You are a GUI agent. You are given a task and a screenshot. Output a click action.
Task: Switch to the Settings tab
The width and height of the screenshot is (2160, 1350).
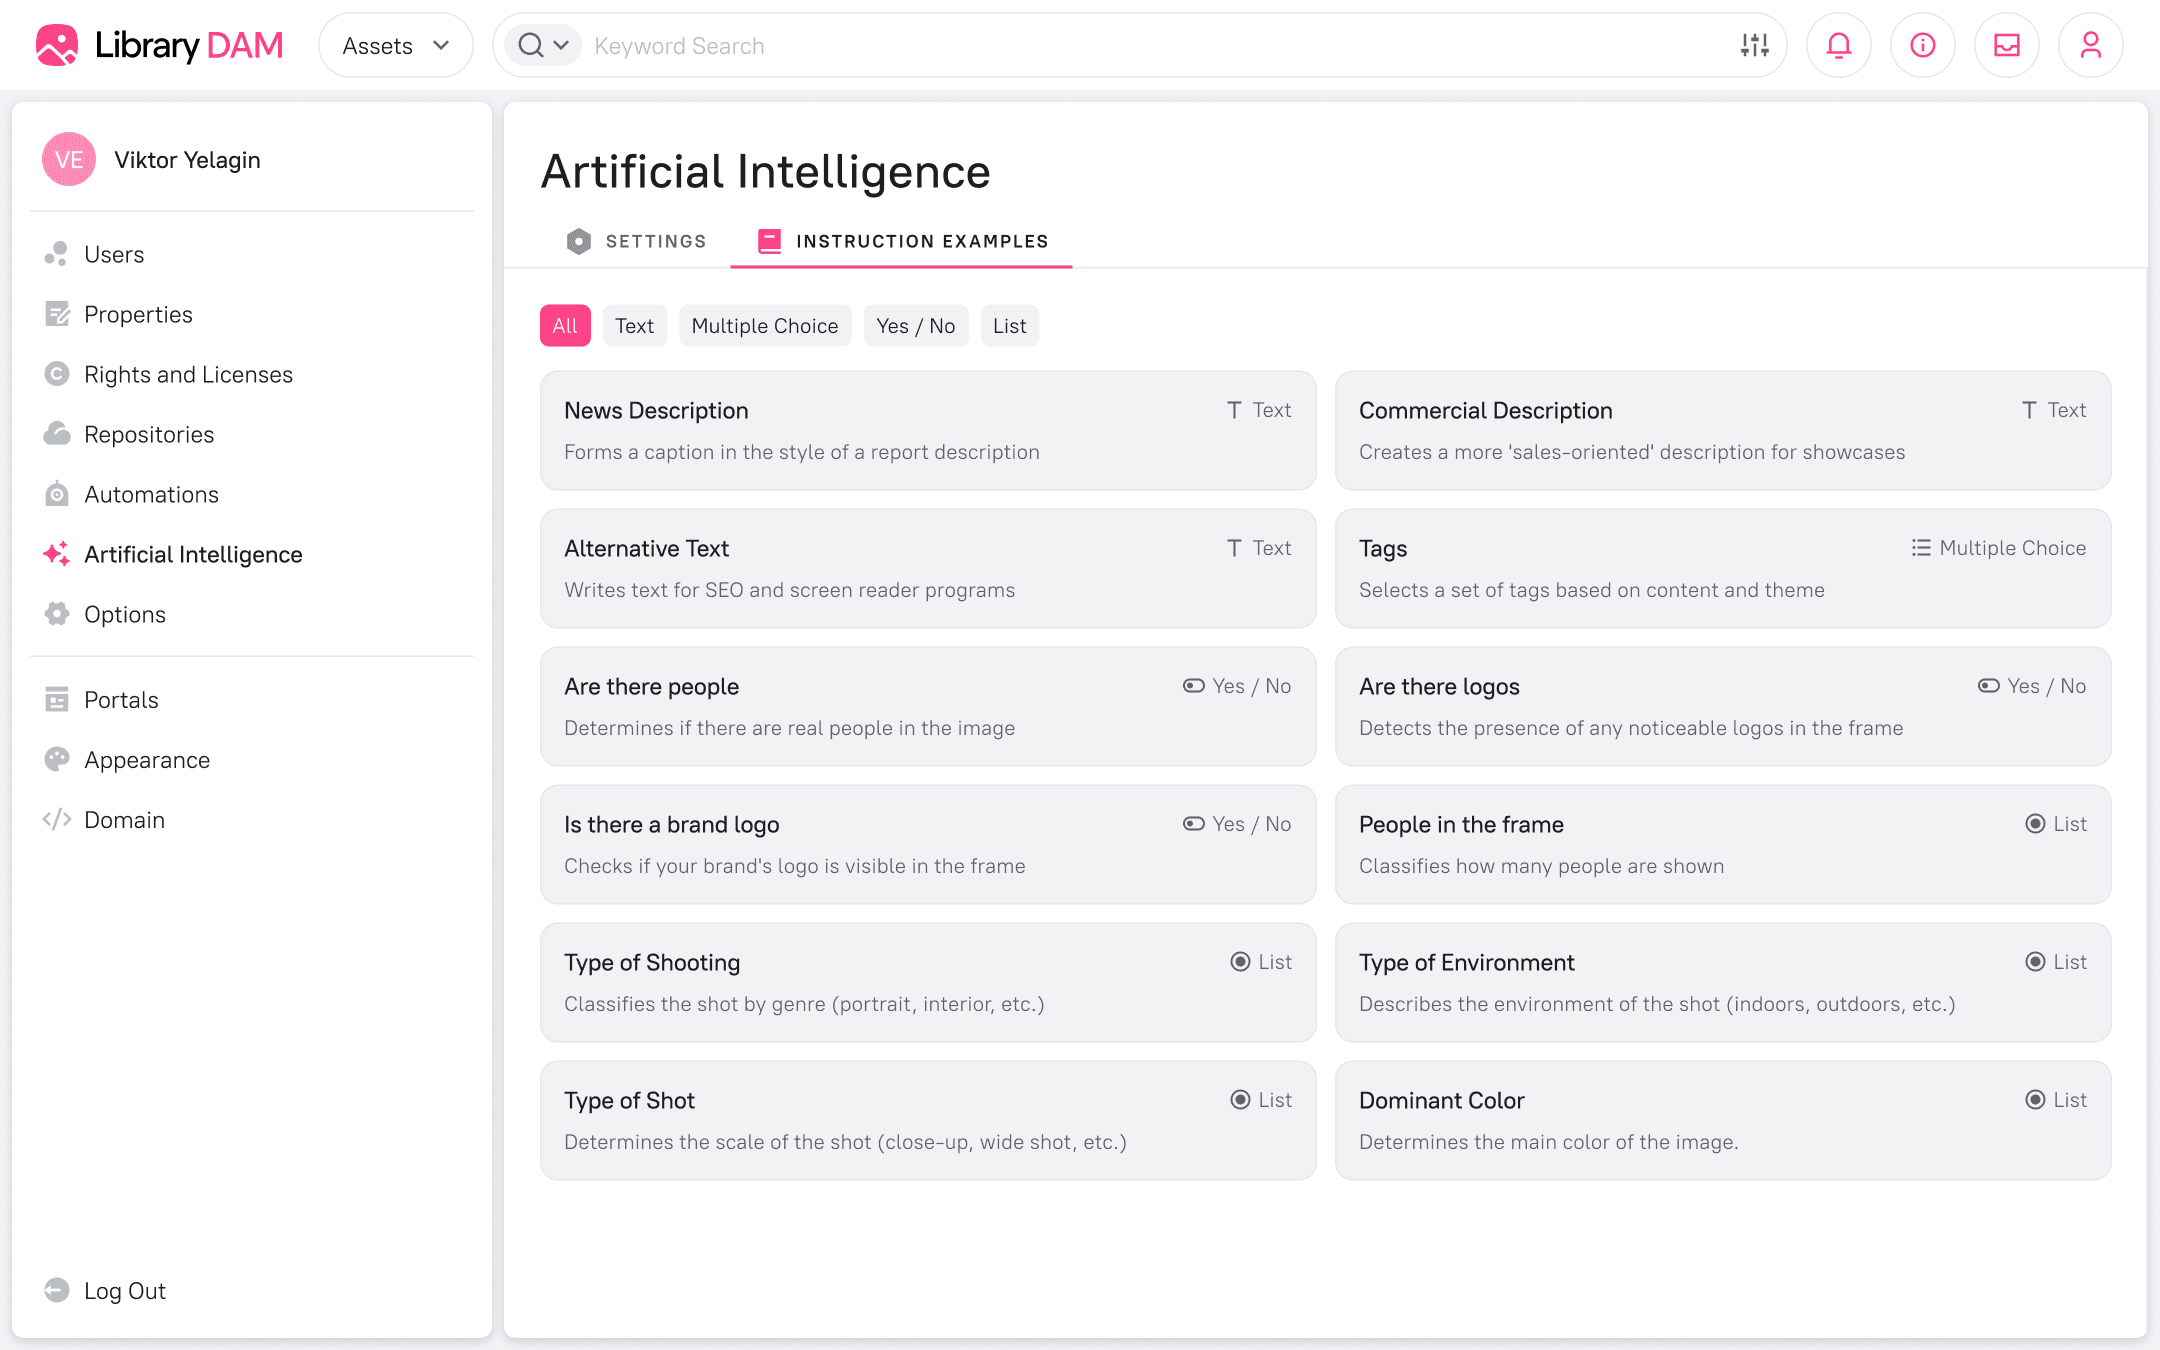(636, 241)
